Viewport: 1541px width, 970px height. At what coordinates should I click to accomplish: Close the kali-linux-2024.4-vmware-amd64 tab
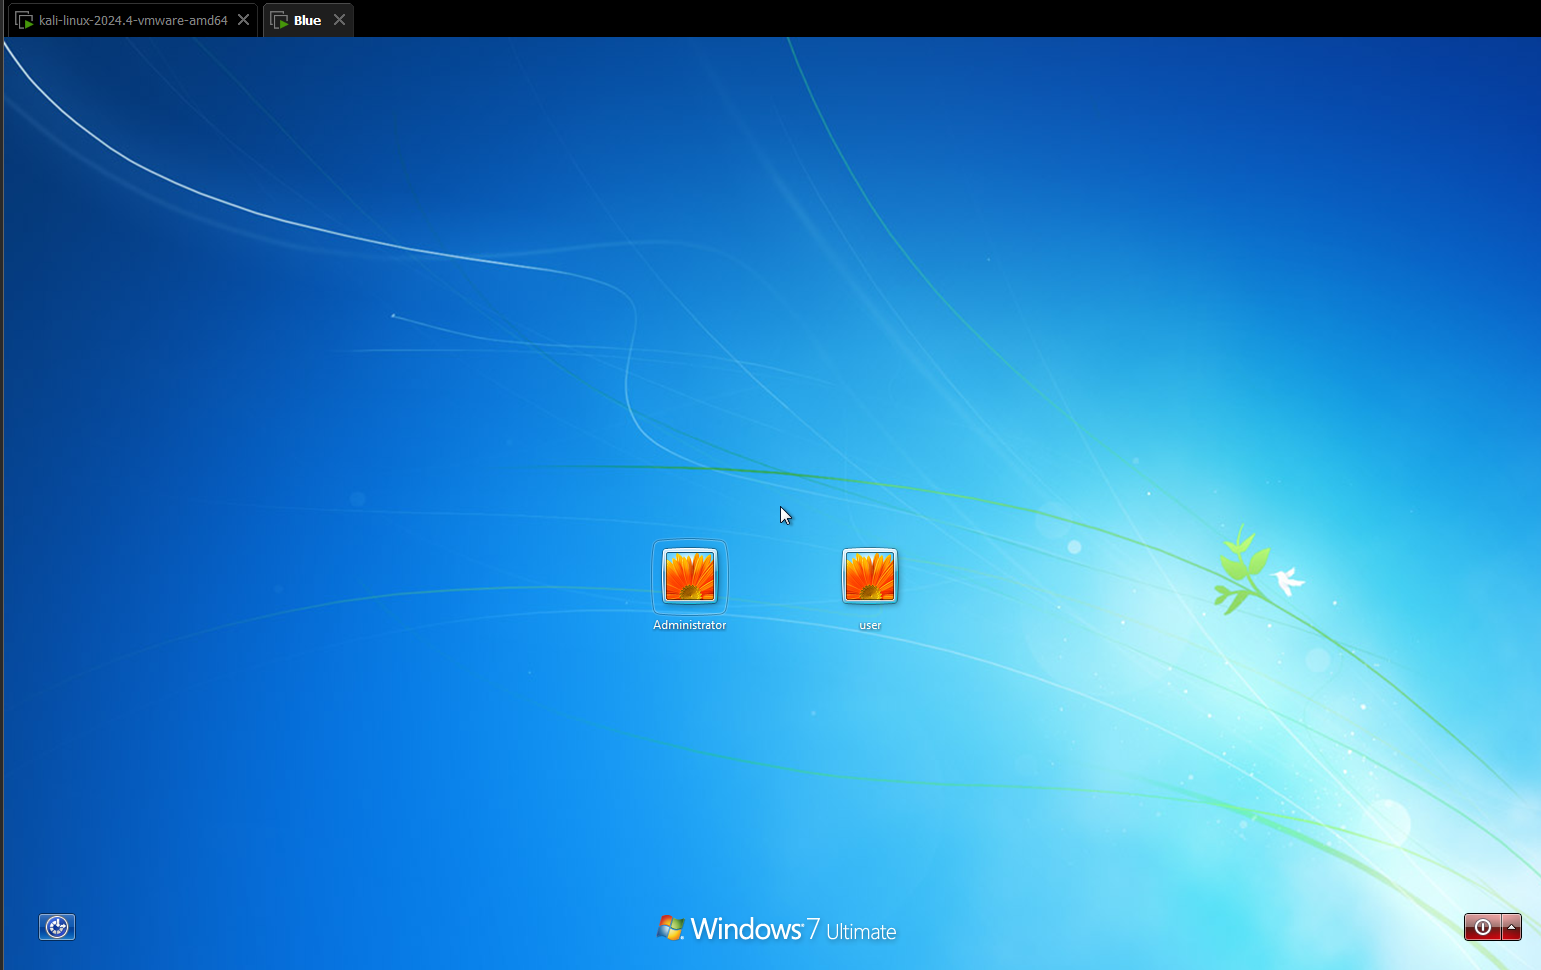[x=243, y=20]
